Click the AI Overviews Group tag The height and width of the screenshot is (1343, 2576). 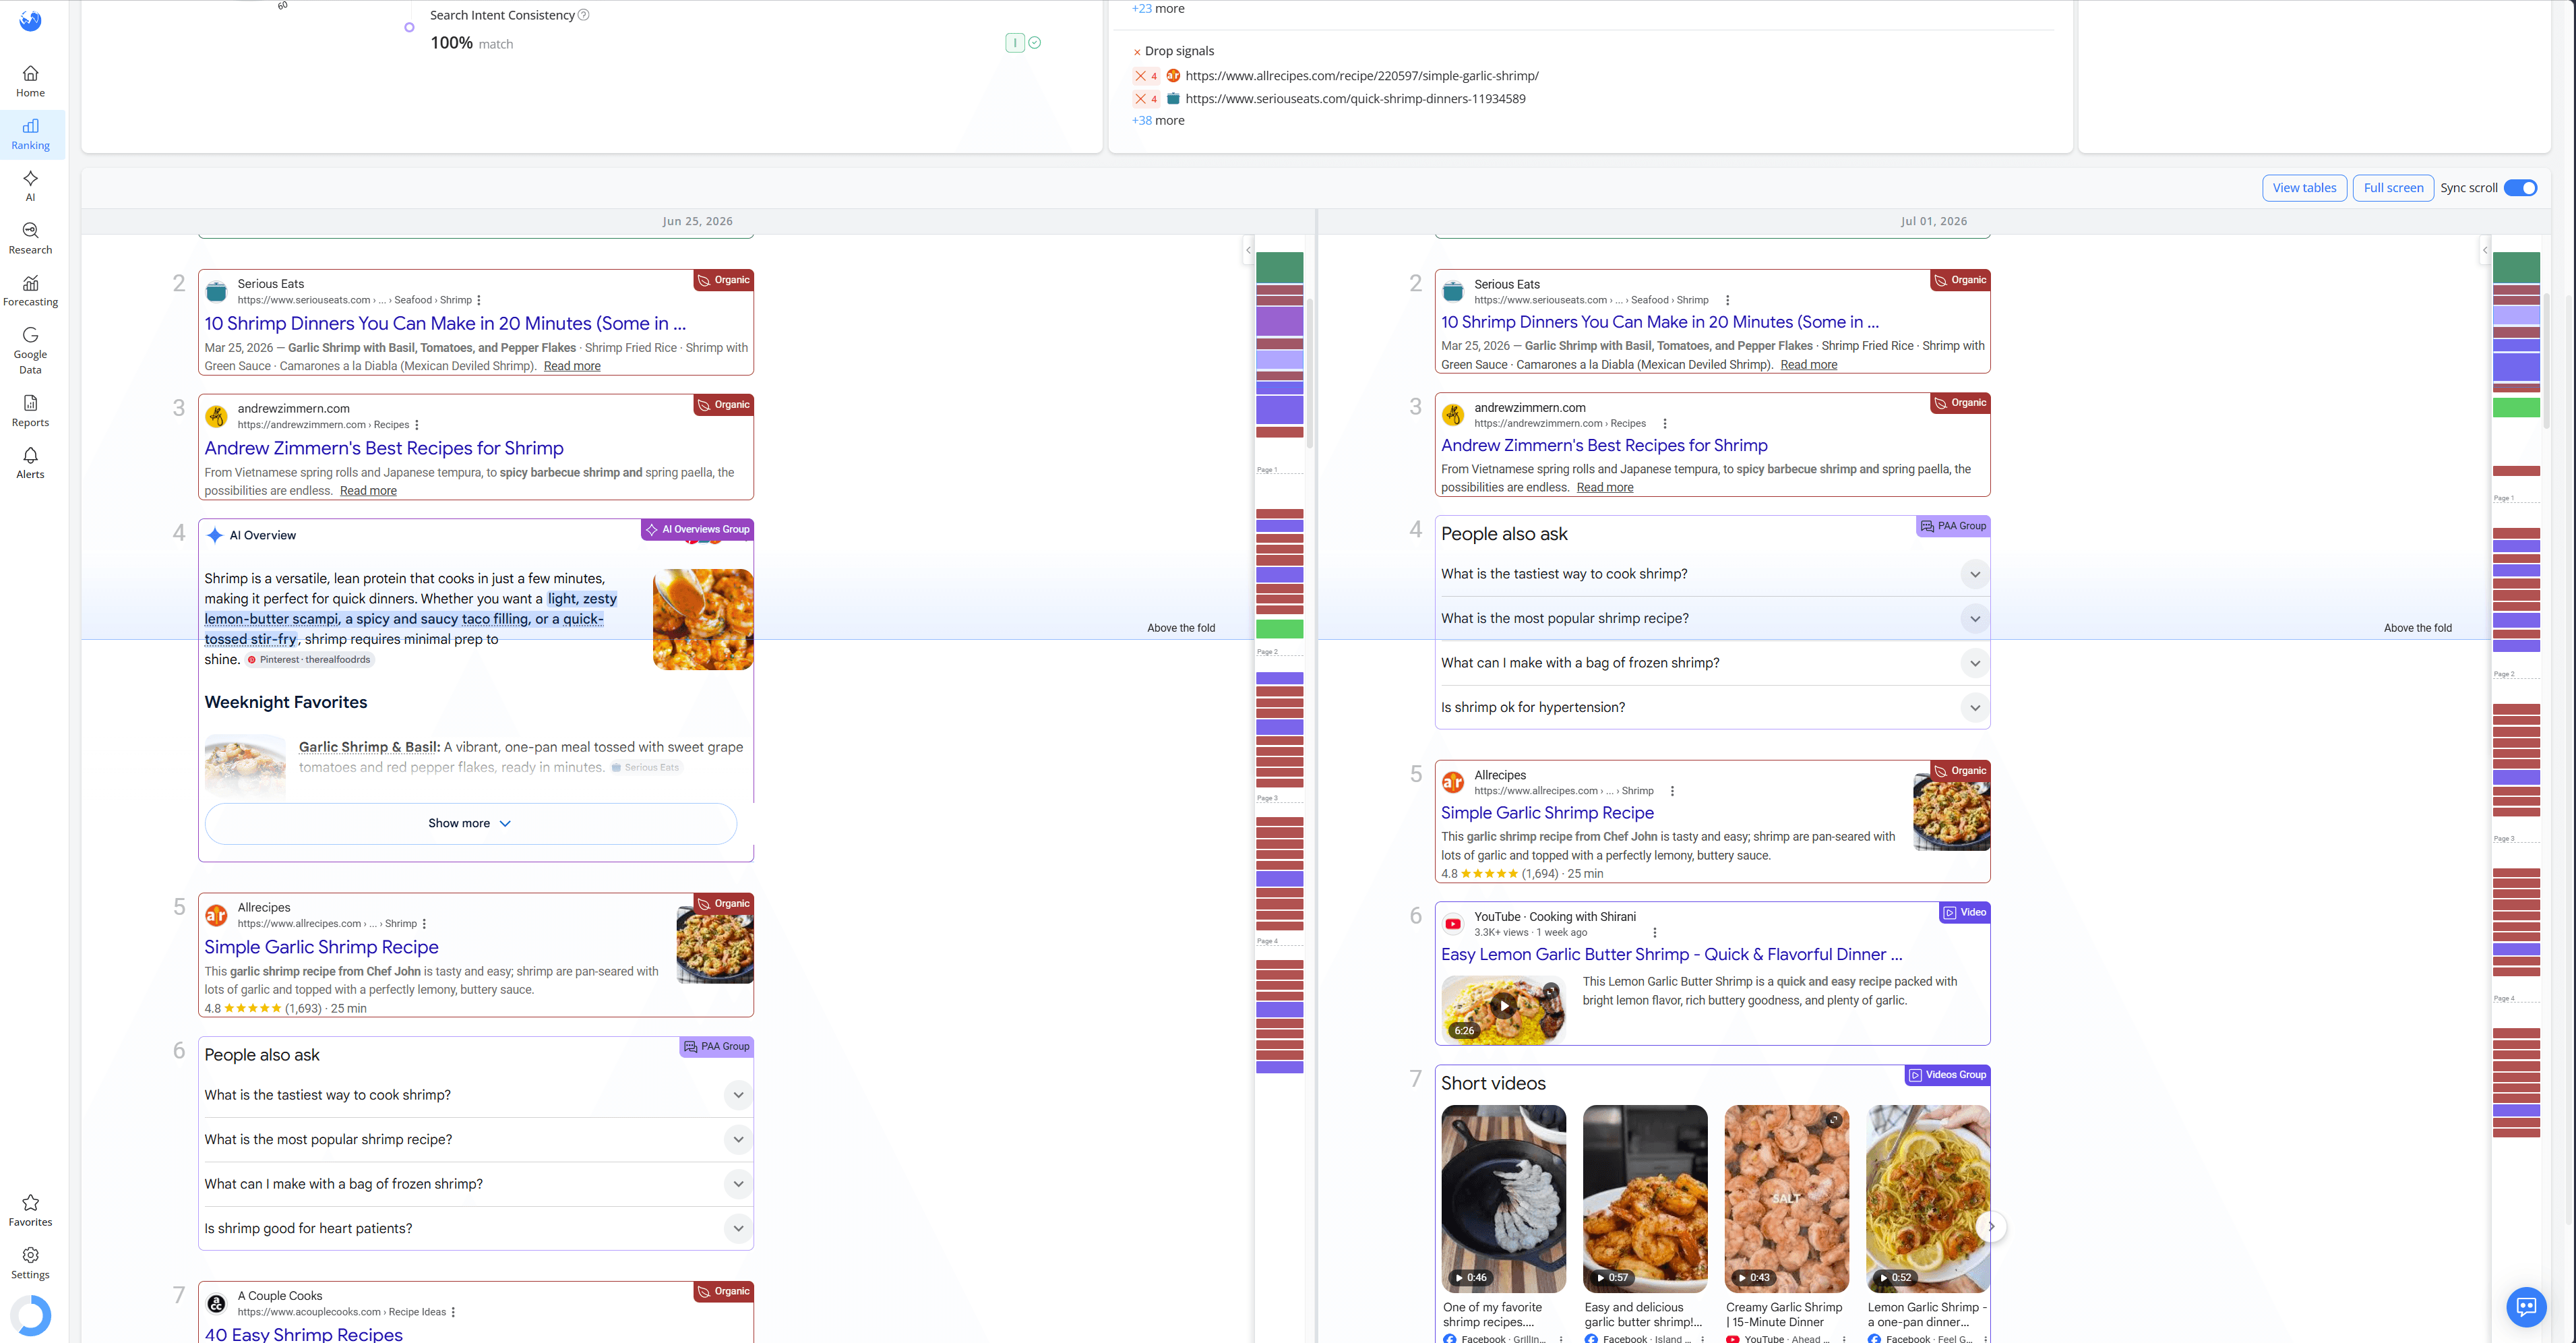click(697, 530)
